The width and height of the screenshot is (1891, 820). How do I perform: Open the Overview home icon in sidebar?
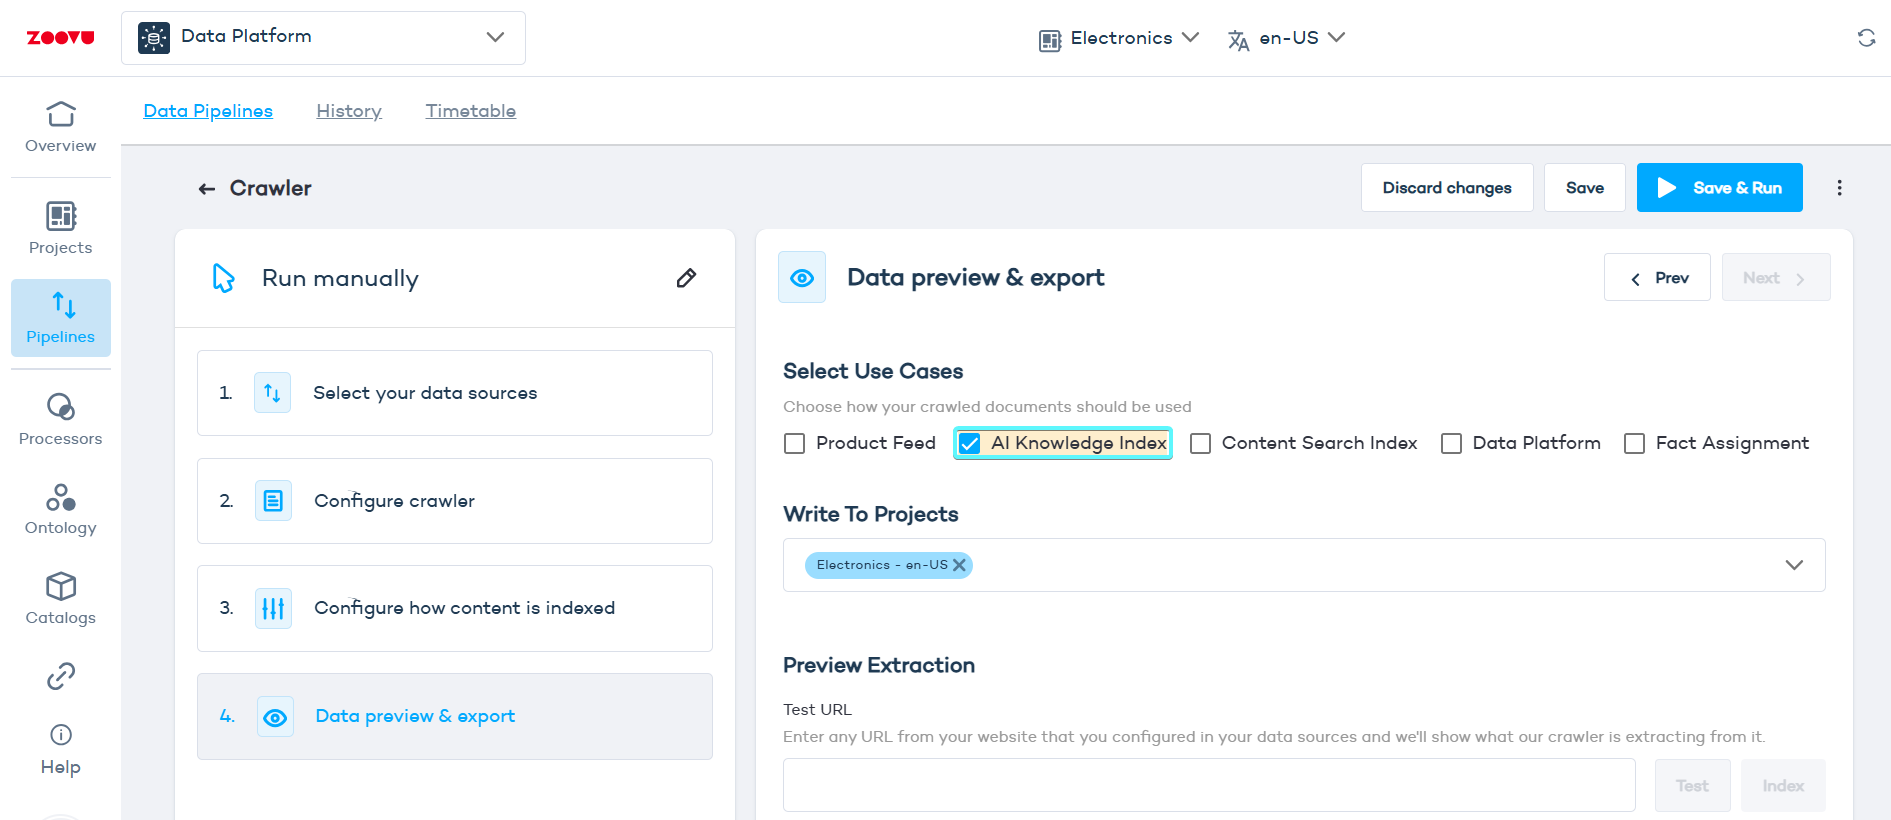tap(60, 115)
